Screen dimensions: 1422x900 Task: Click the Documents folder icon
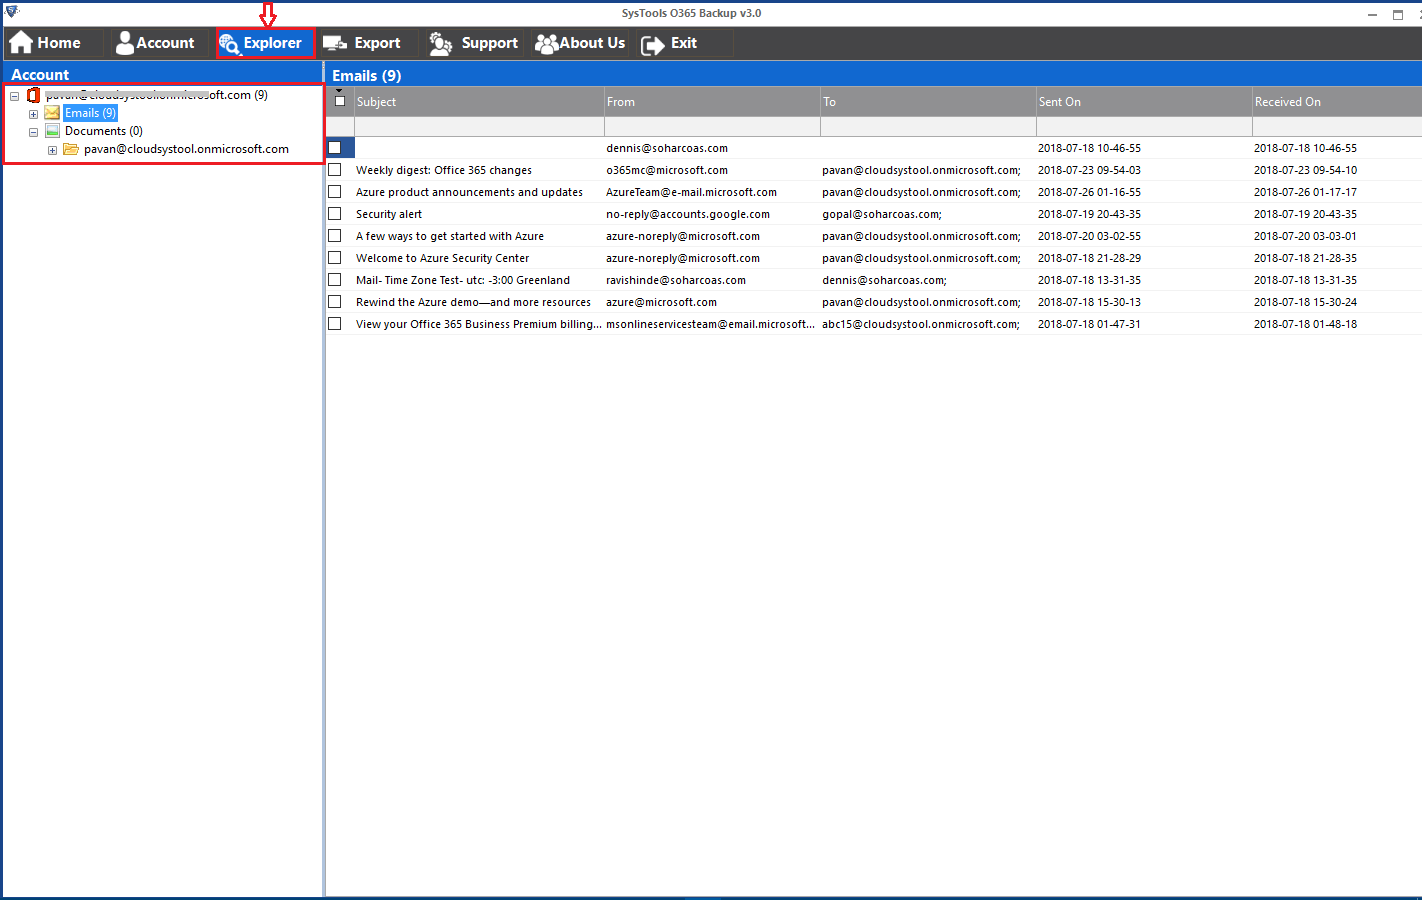[52, 131]
